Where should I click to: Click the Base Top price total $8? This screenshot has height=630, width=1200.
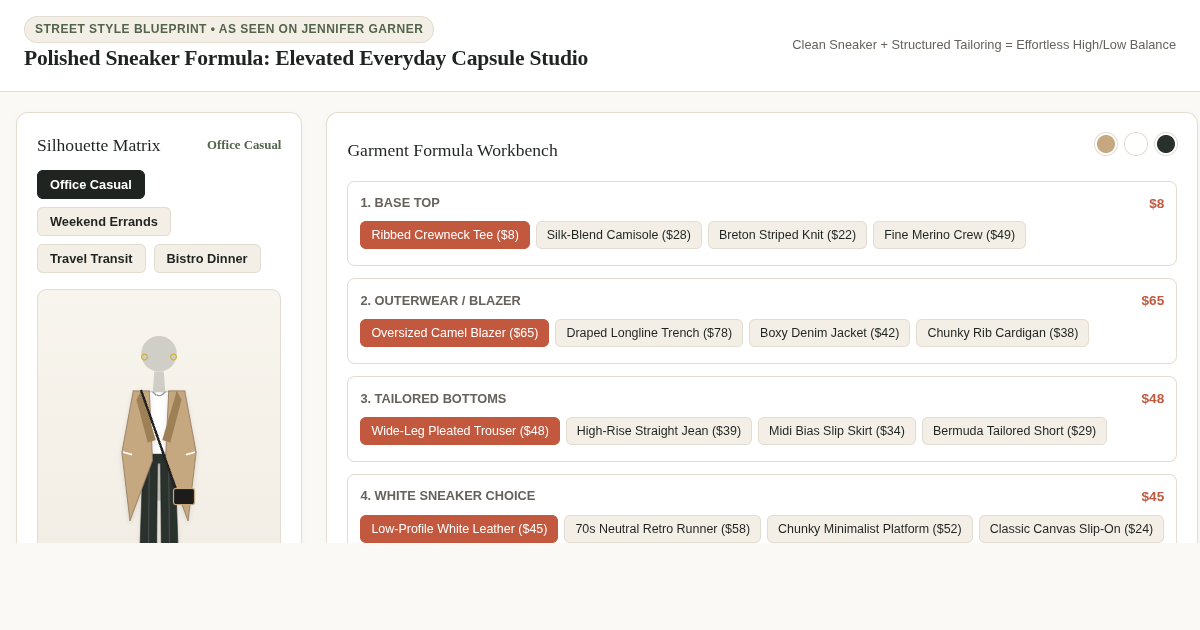[1156, 204]
